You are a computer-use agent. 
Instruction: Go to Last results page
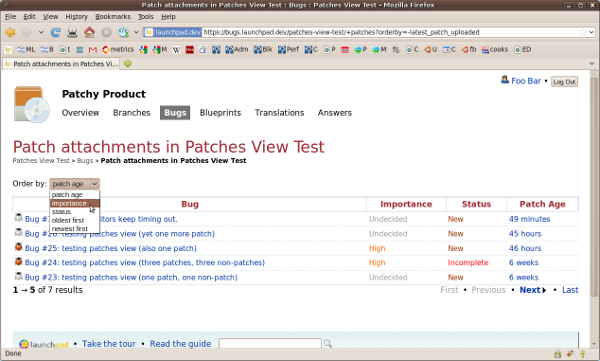coord(570,290)
